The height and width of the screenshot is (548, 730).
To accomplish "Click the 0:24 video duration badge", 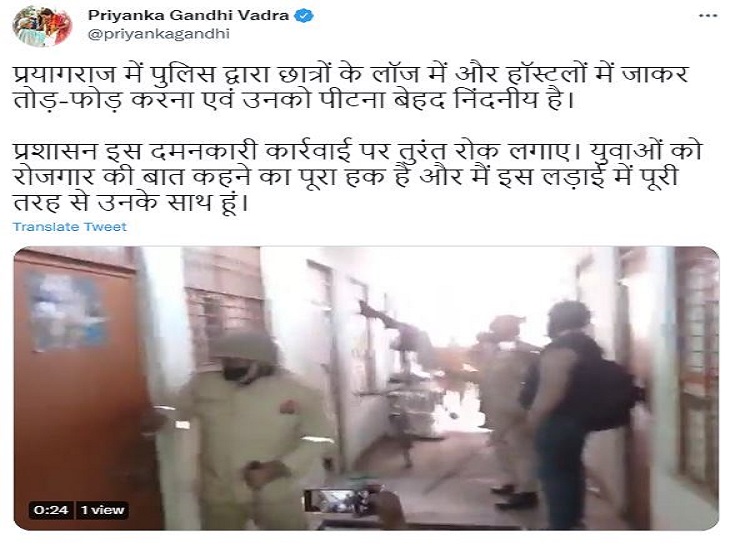I will point(51,510).
